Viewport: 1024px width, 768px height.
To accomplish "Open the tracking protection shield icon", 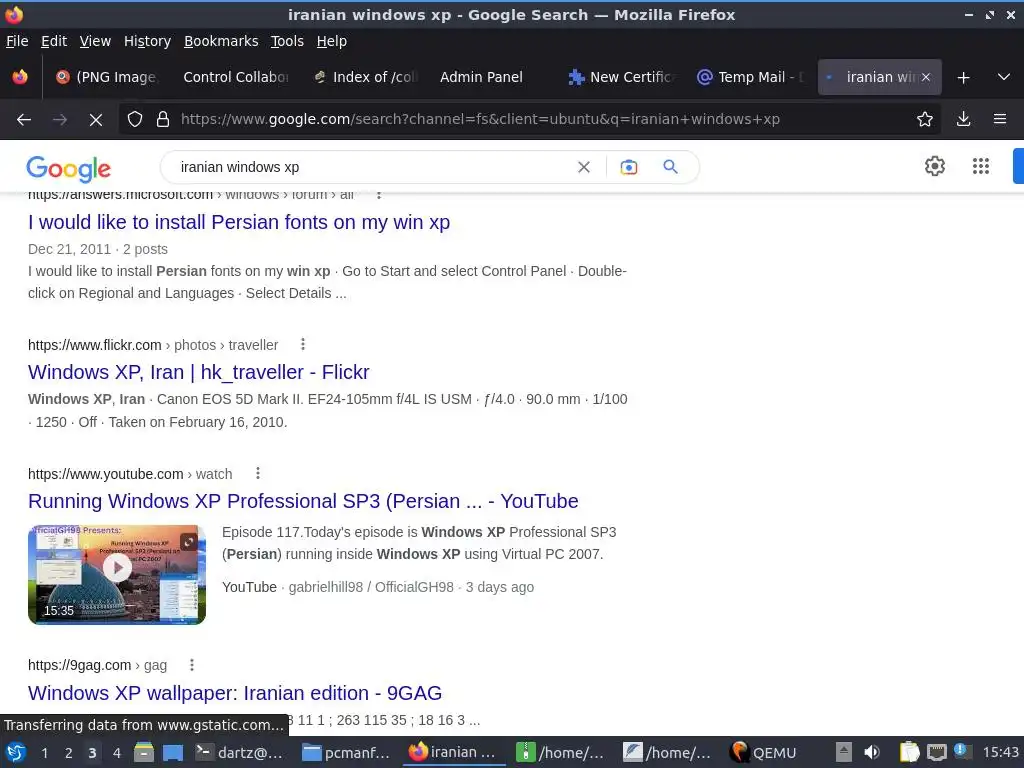I will click(135, 119).
